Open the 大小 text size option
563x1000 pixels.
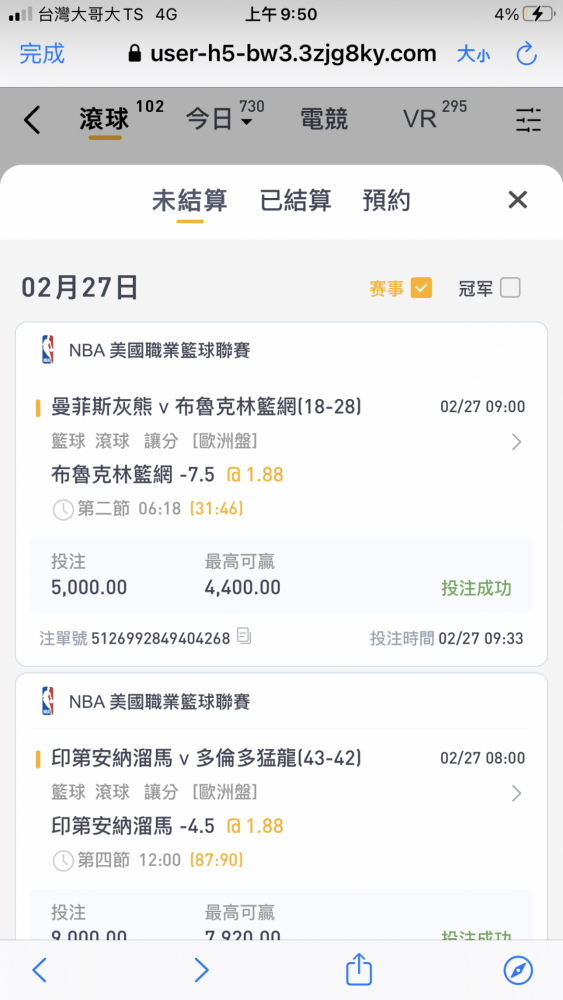tap(474, 55)
